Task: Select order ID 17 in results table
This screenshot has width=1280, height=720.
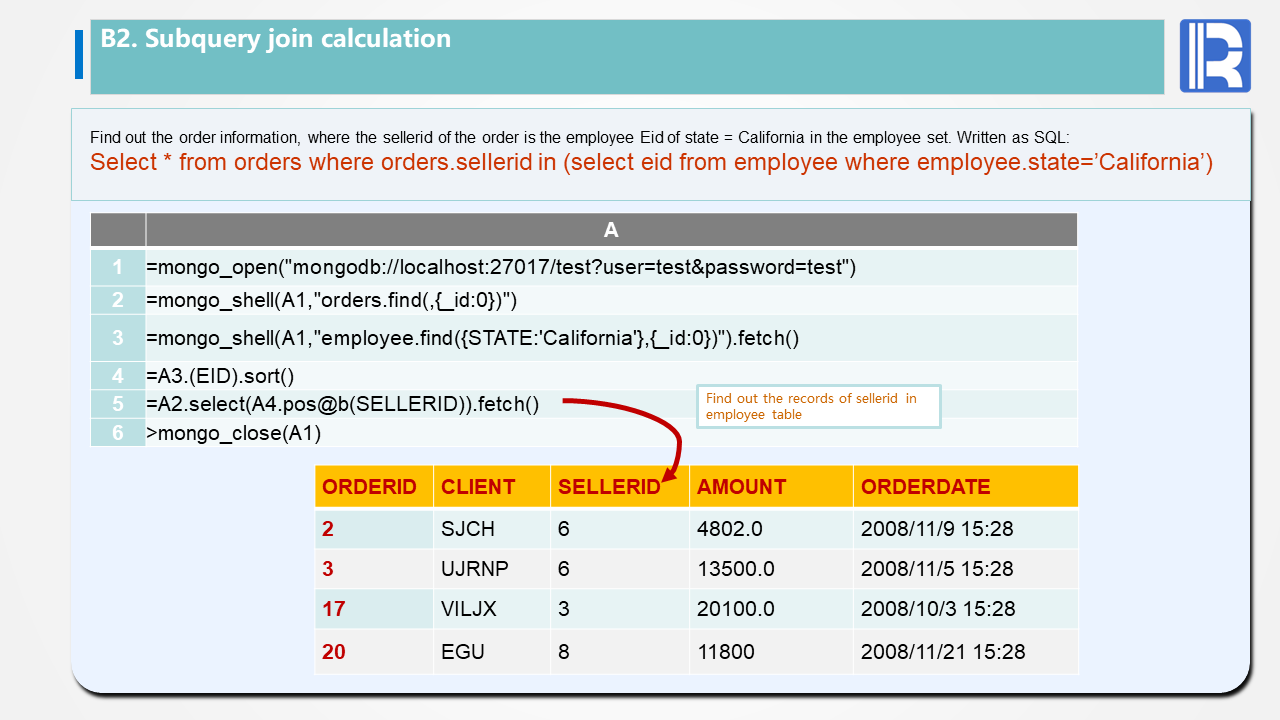Action: (334, 609)
